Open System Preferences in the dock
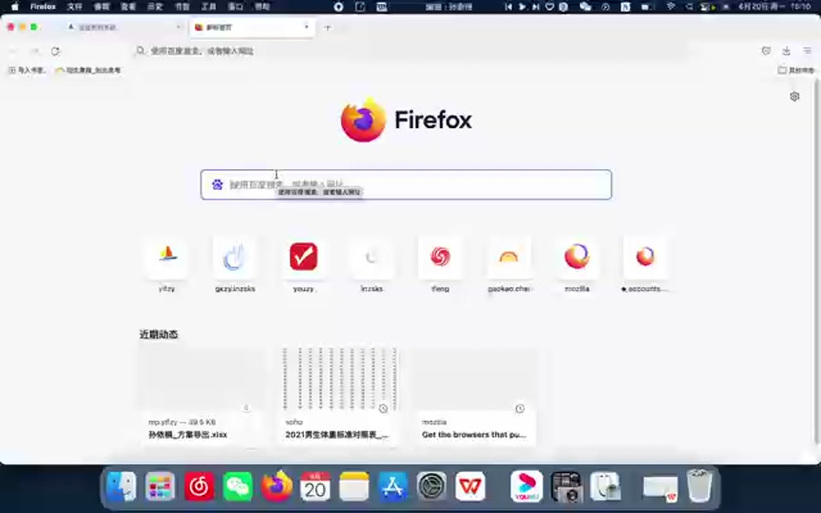The image size is (821, 513). point(431,487)
